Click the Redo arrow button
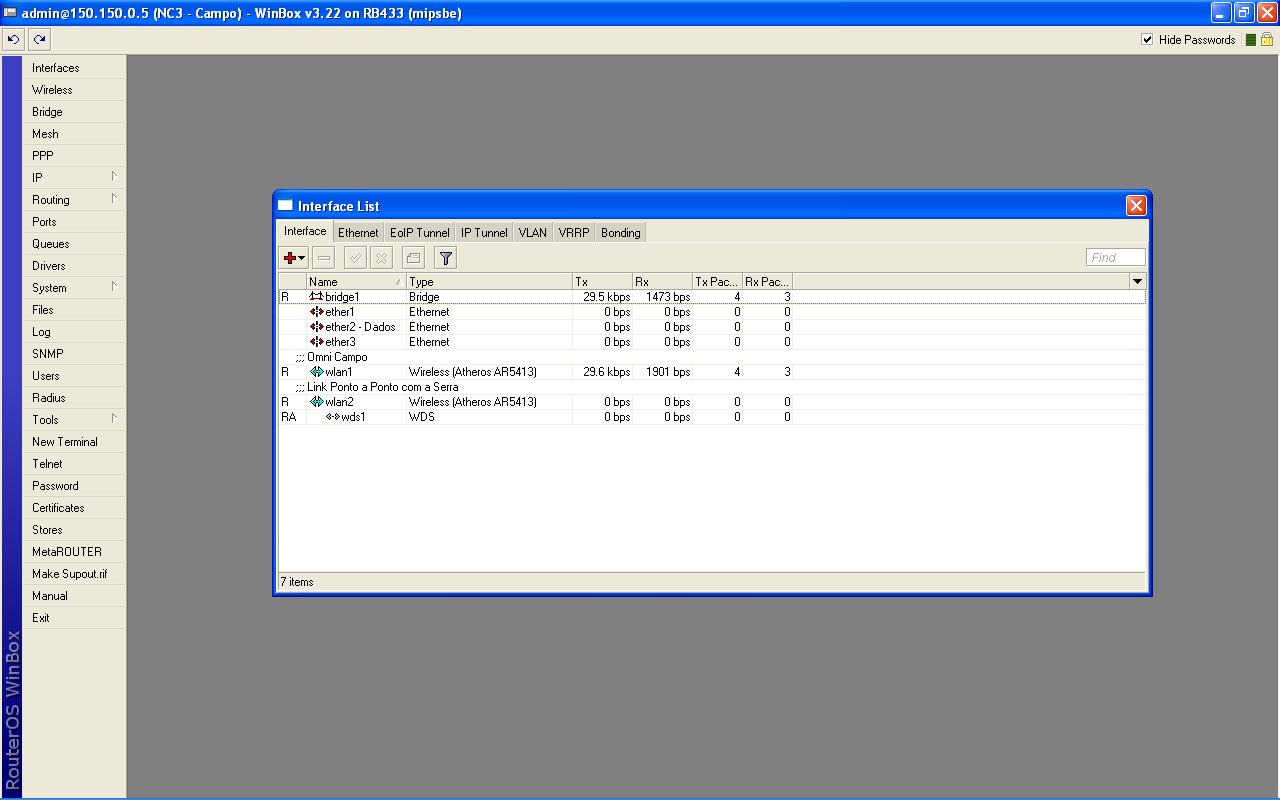 pyautogui.click(x=39, y=40)
